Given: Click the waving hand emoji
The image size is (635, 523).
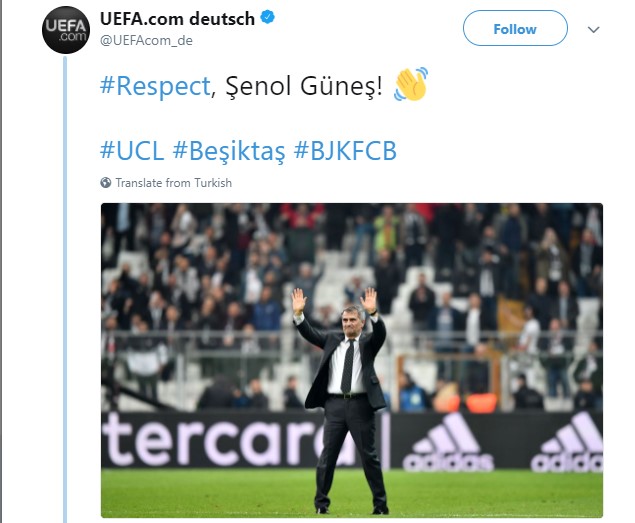Looking at the screenshot, I should [410, 85].
